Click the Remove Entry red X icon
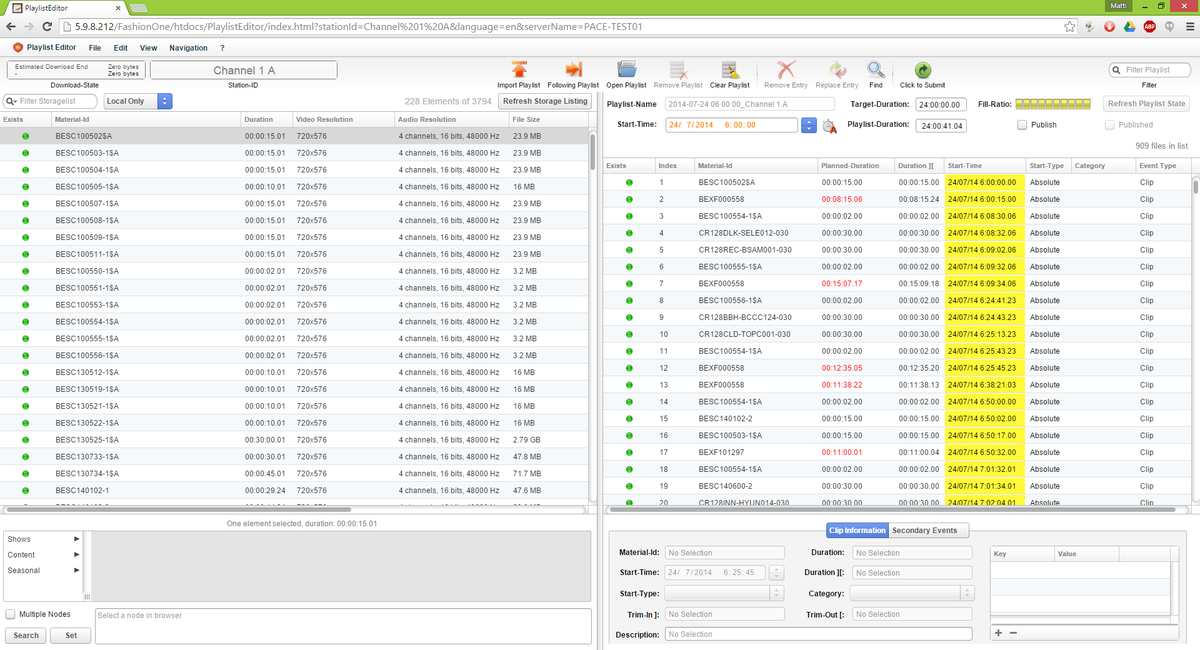 pyautogui.click(x=786, y=69)
